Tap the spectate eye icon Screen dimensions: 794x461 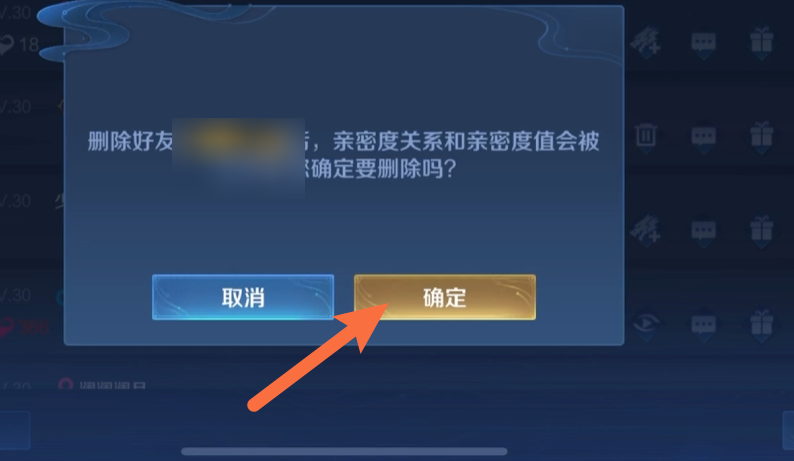click(646, 323)
